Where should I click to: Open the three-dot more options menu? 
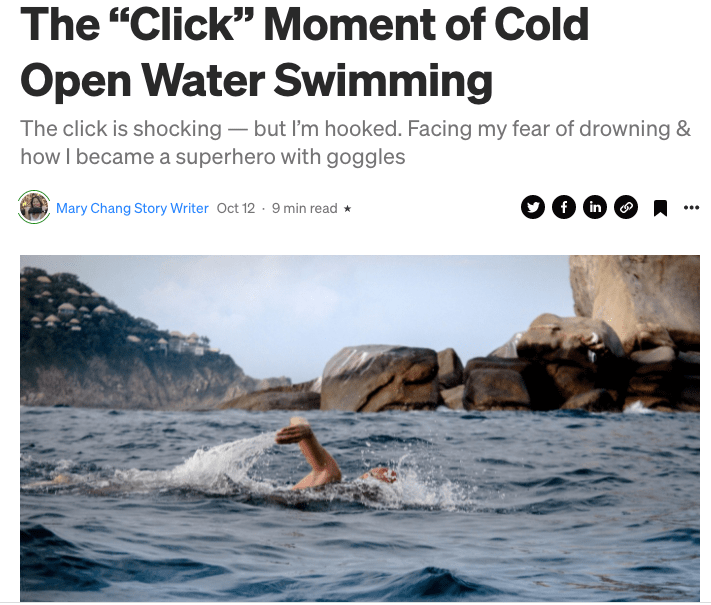(691, 208)
